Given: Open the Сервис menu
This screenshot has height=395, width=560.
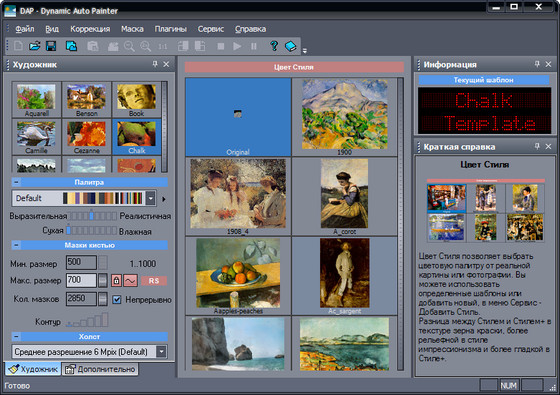Looking at the screenshot, I should tap(211, 29).
